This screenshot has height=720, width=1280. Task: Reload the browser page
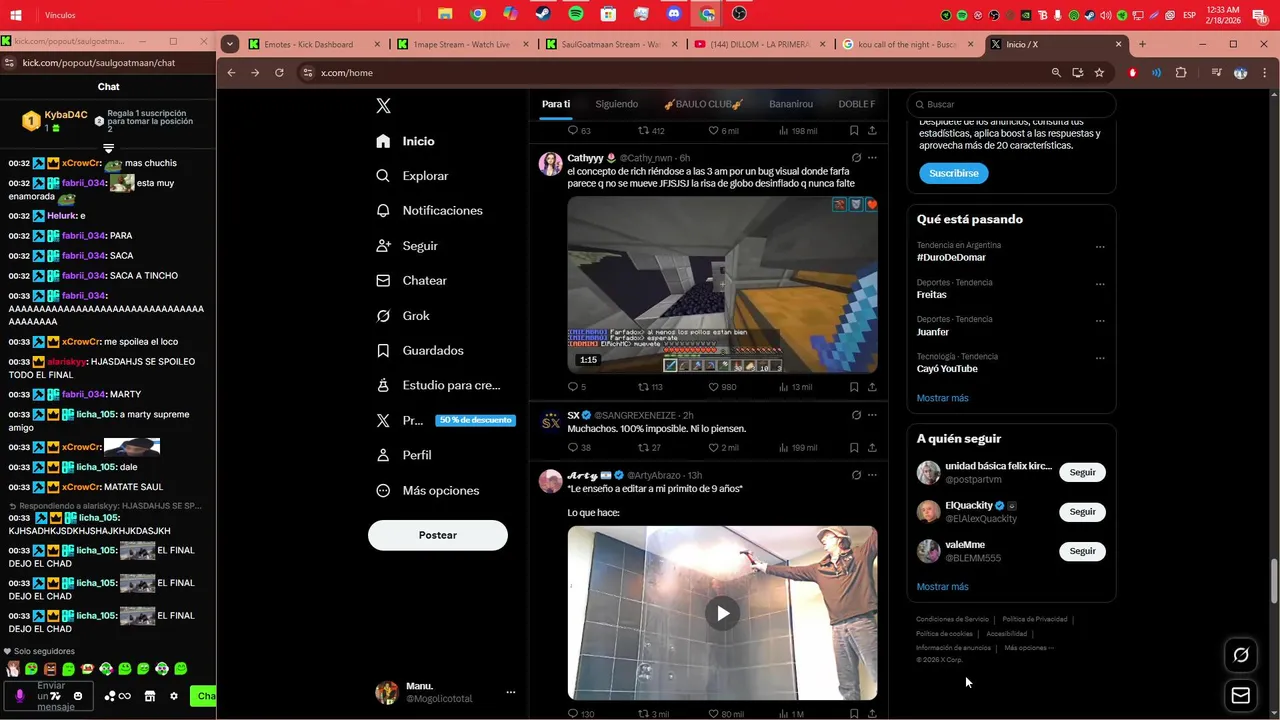point(279,73)
